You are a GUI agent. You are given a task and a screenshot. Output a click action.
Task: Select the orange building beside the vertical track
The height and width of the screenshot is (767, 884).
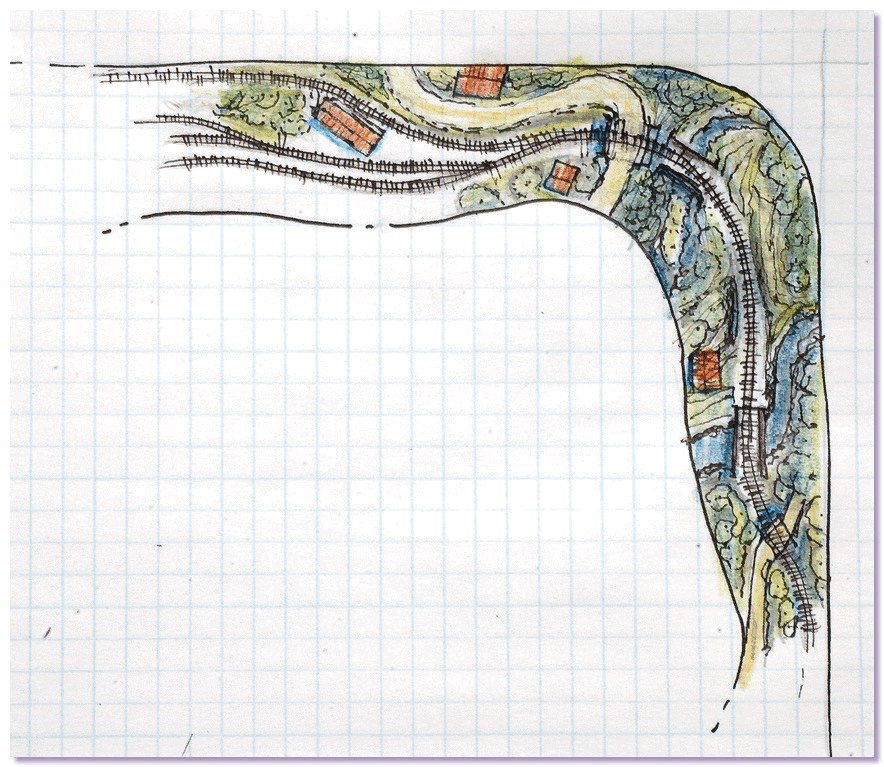click(x=706, y=370)
